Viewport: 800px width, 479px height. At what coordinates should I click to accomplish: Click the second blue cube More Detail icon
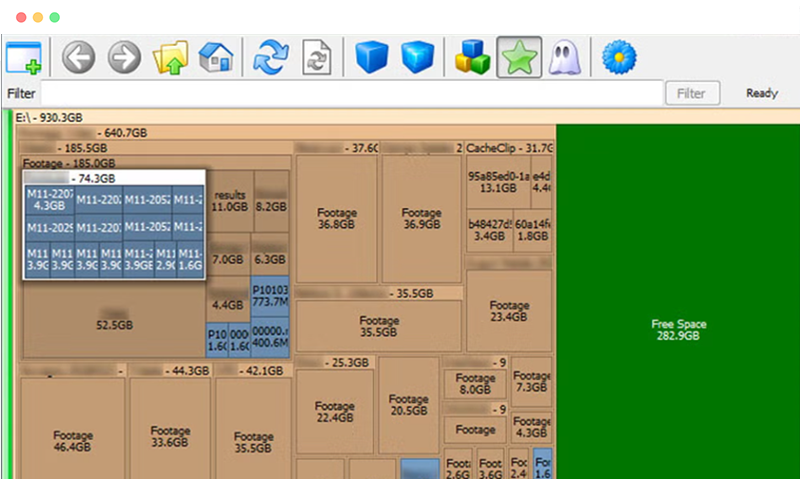tap(417, 58)
